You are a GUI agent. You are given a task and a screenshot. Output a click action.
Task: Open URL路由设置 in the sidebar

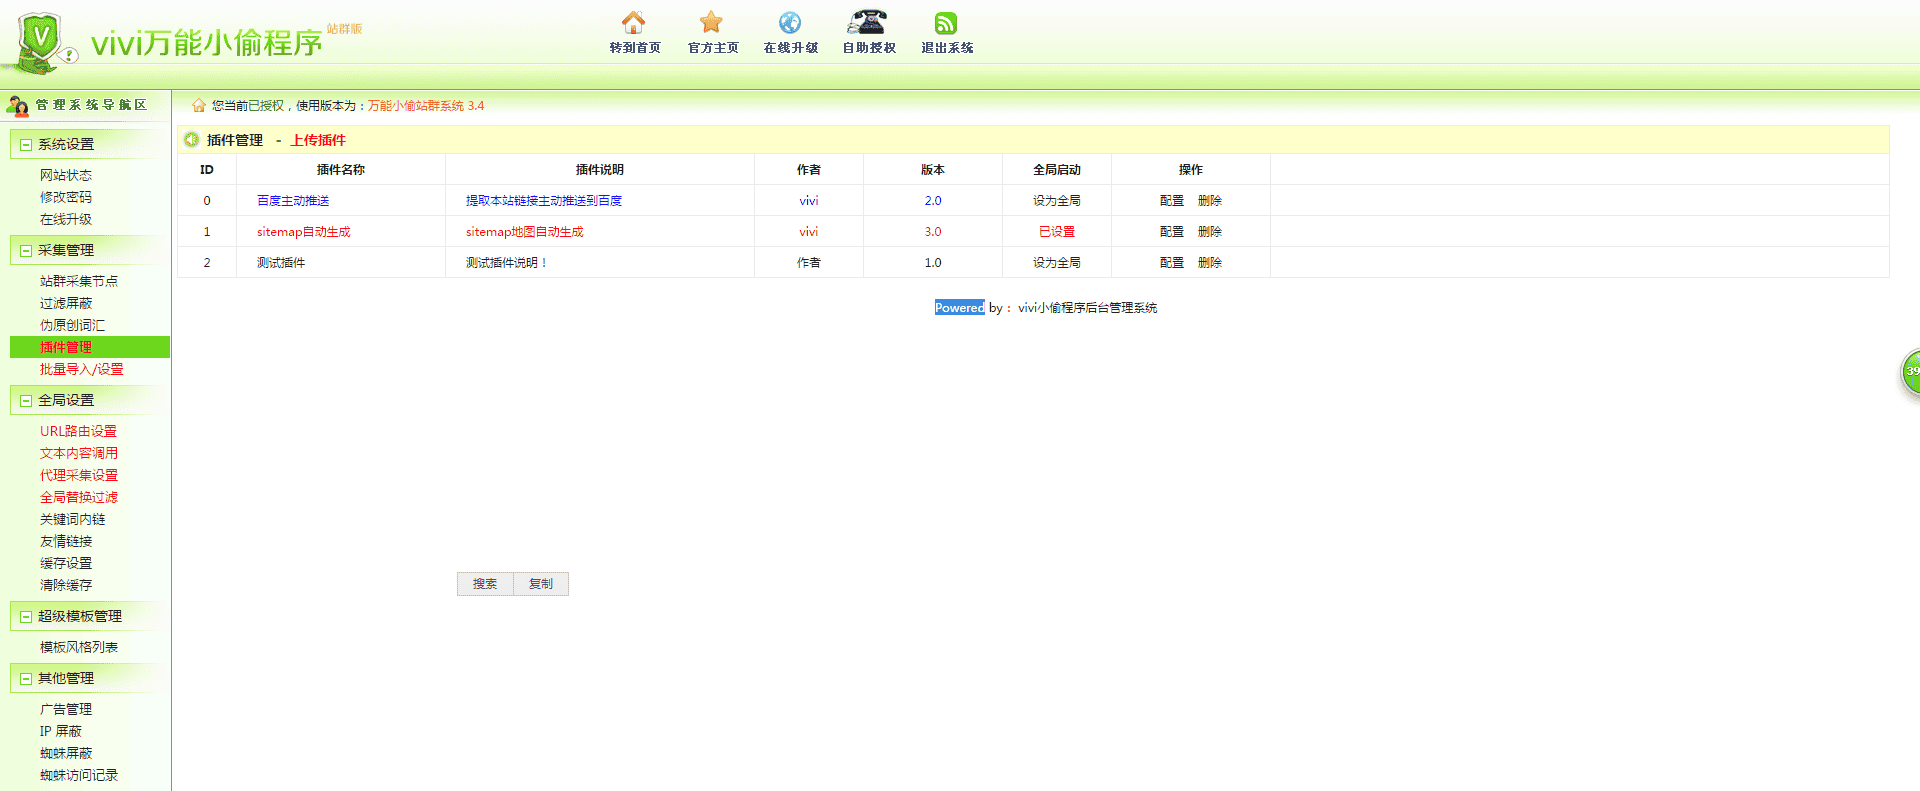tap(78, 431)
